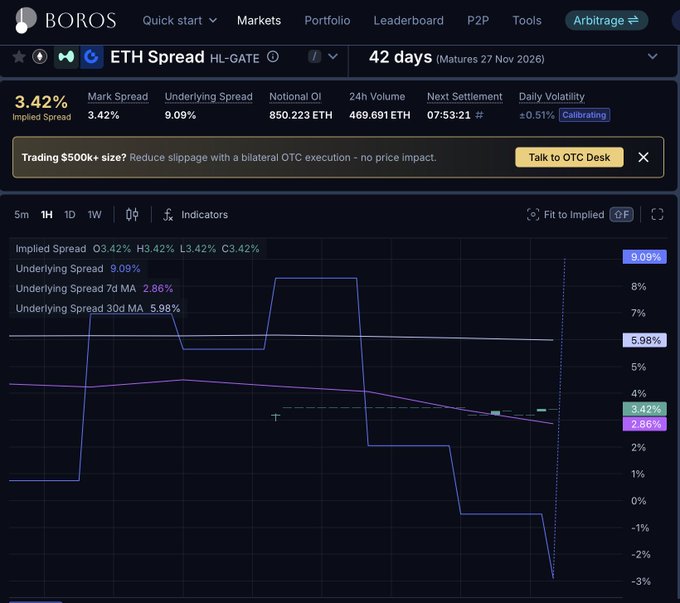
Task: Go to the P2P page
Action: pos(478,20)
